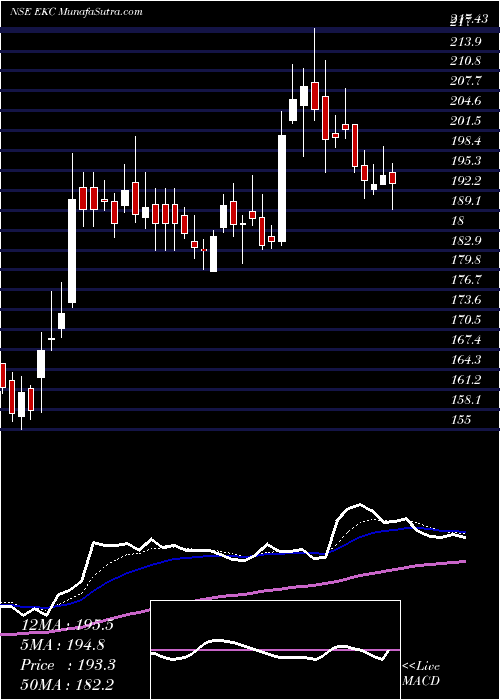Select the 207.7 price axis label
The image size is (500, 700).
[x=467, y=81]
